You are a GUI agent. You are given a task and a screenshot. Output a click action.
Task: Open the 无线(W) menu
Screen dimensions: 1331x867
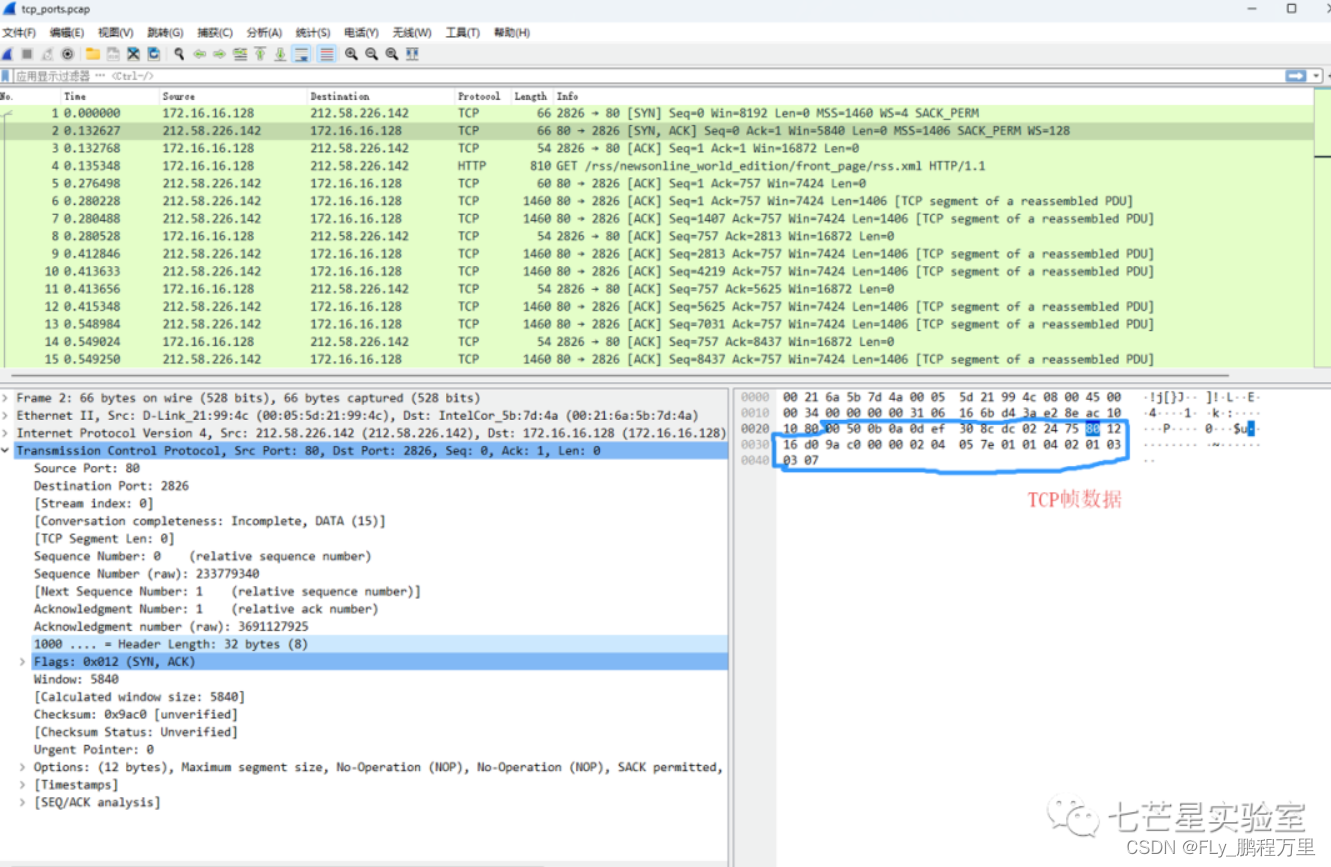(x=412, y=33)
